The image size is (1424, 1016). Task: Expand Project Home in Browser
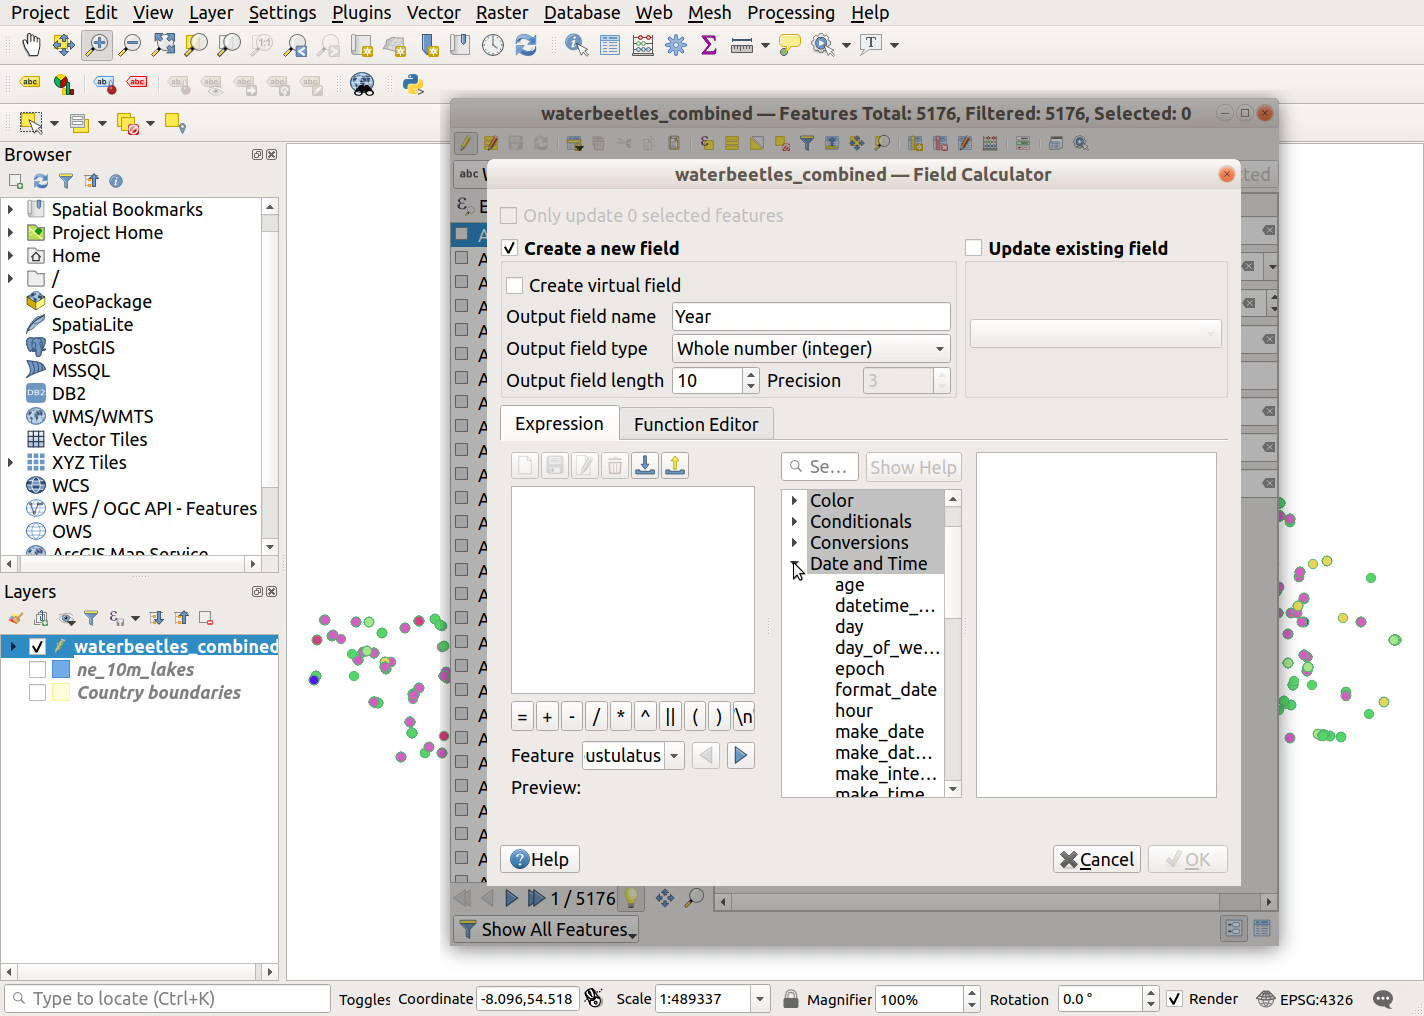(11, 232)
